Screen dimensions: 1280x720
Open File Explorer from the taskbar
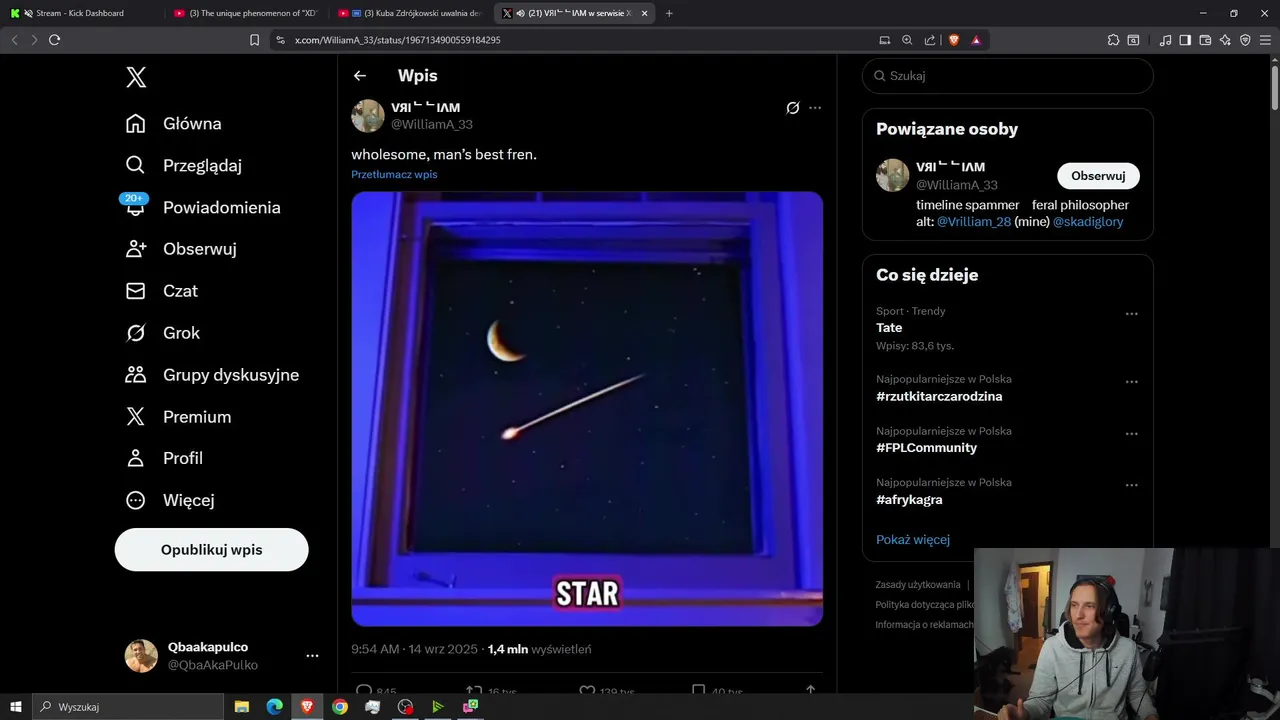pos(242,707)
